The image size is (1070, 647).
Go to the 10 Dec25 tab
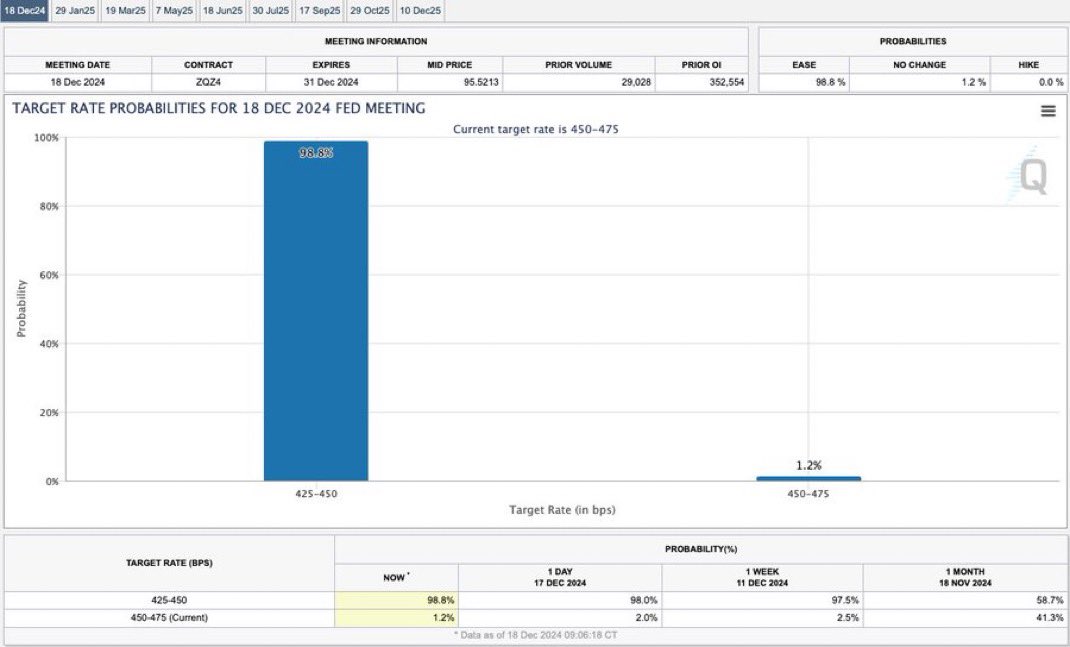[x=420, y=10]
